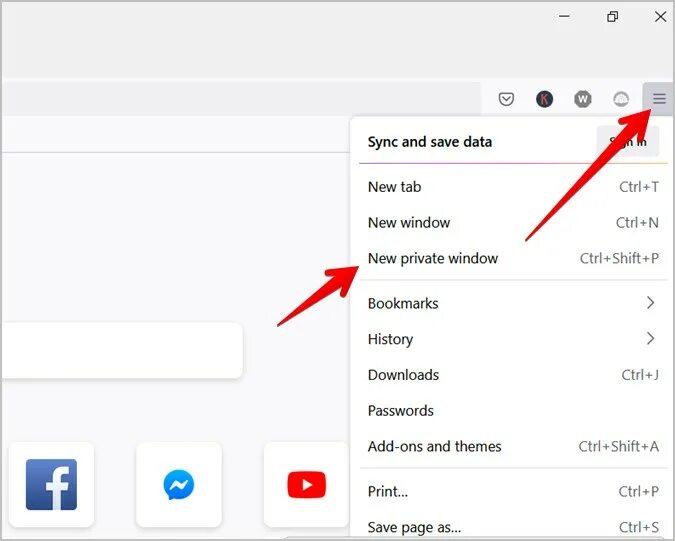Open Downloads from the menu
Image resolution: width=675 pixels, height=541 pixels.
pyautogui.click(x=513, y=375)
